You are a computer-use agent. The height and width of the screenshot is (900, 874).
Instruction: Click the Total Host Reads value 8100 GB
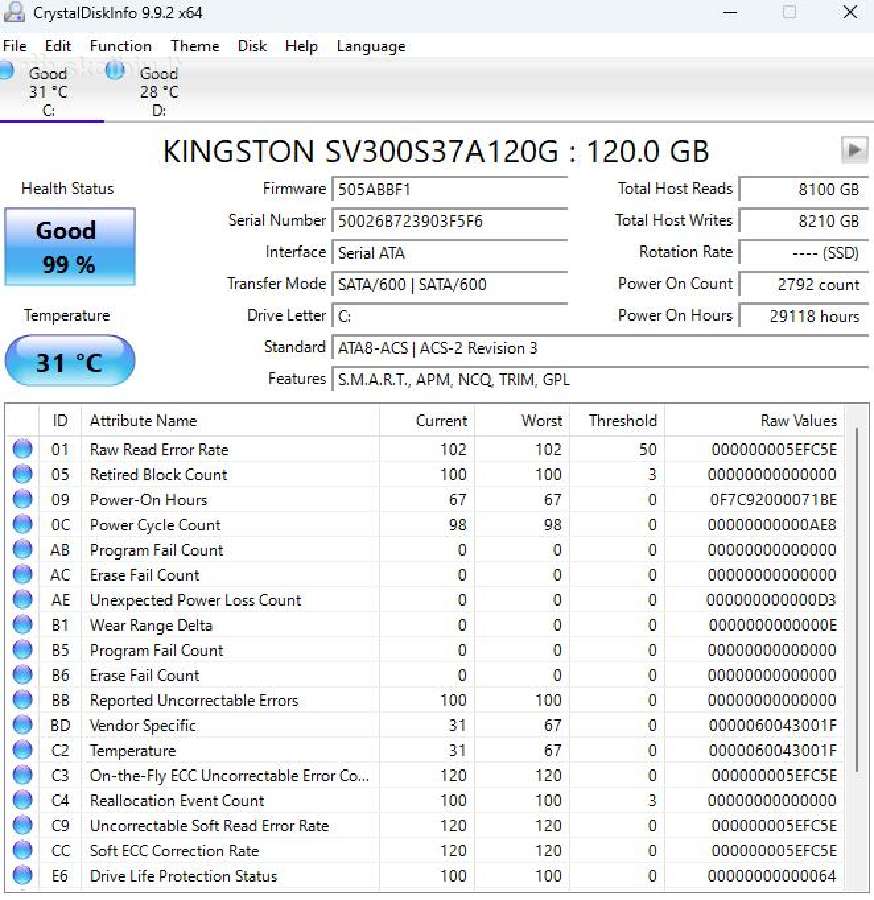click(x=804, y=189)
